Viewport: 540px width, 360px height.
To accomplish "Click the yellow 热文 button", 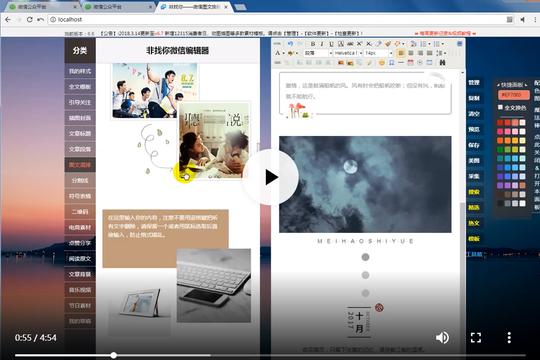I will [x=474, y=223].
